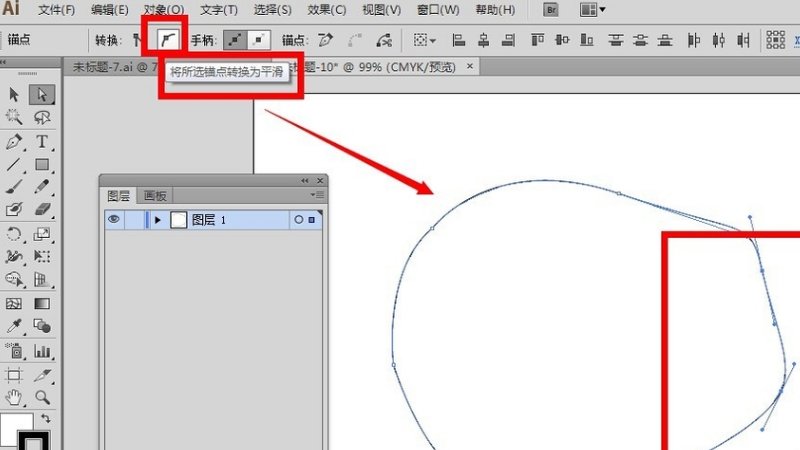Select the Scale tool
Screen dimensions: 800x450
point(42,234)
